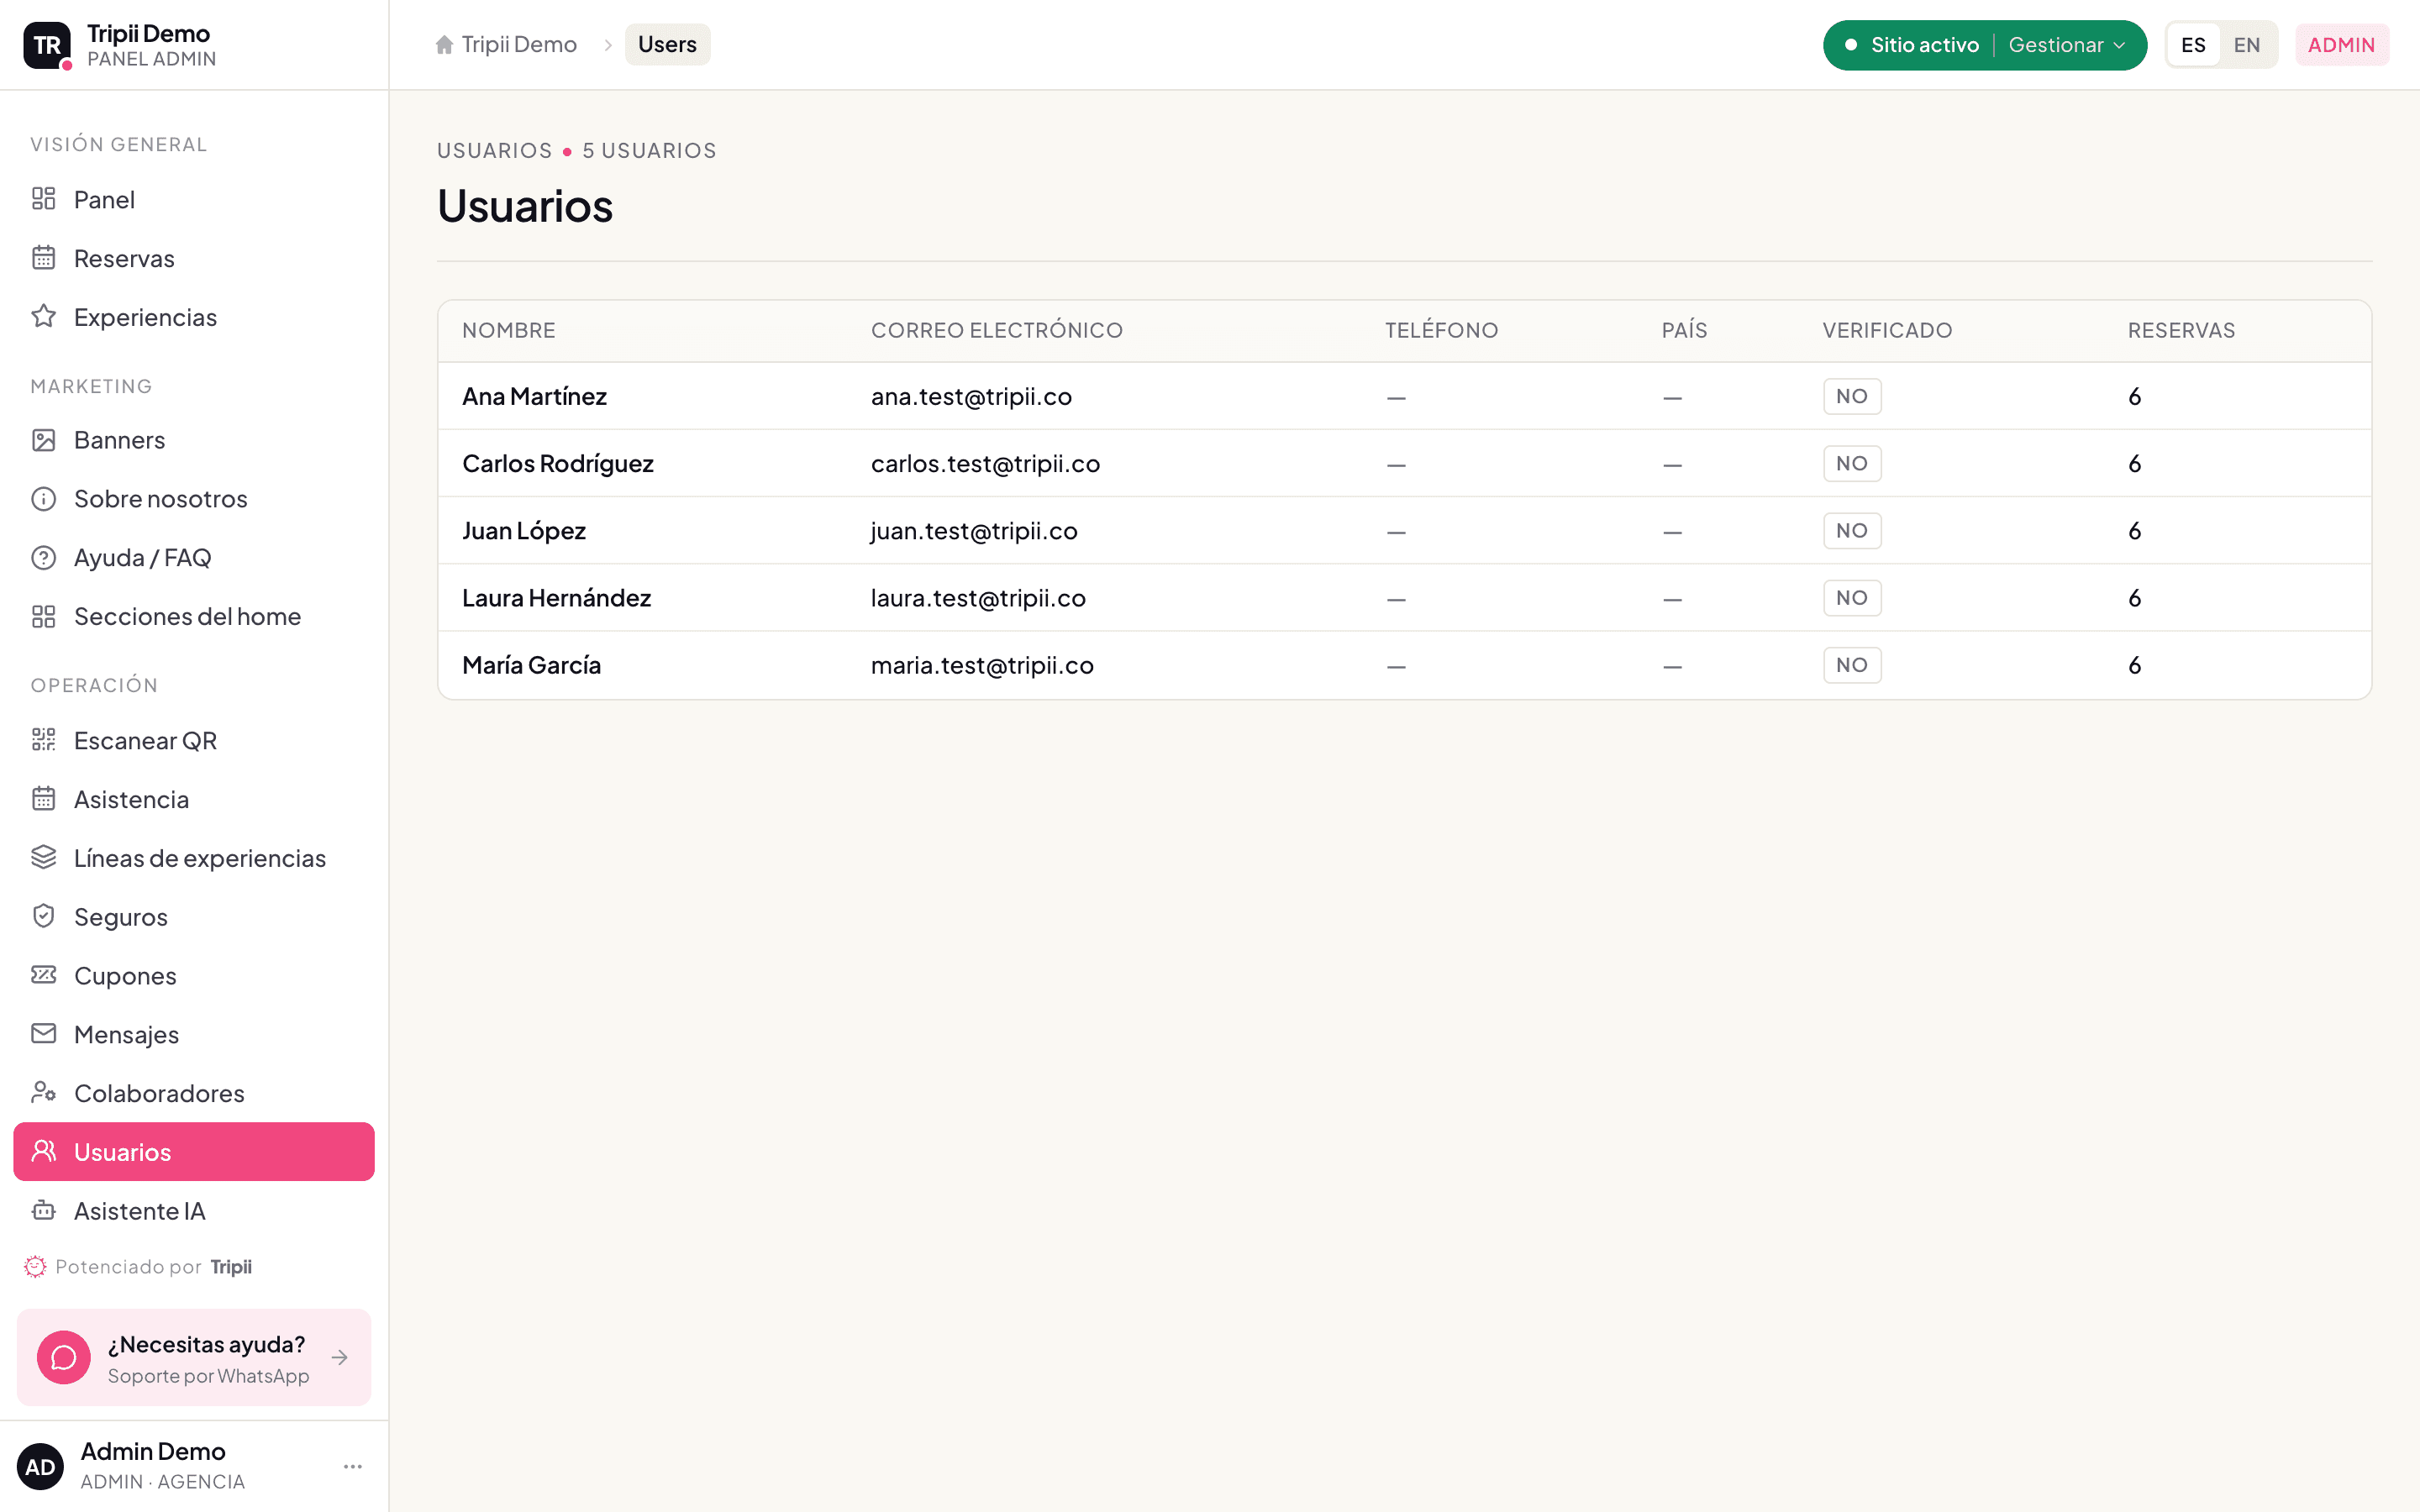Click the Tripii link in footer

point(231,1267)
